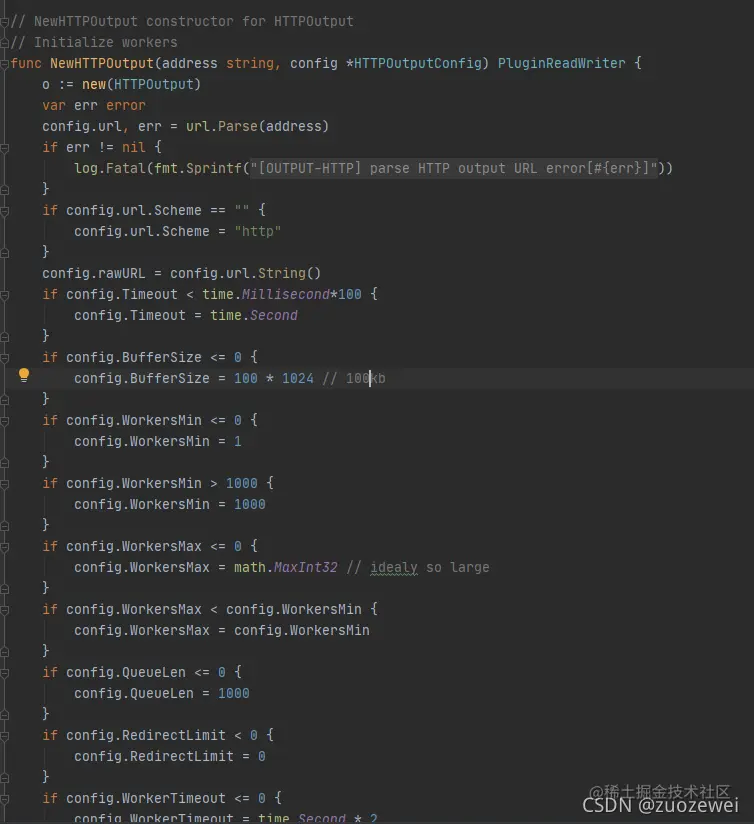This screenshot has width=754, height=824.
Task: Collapse the 'if config.BufferSize' block
Action: pyautogui.click(x=5, y=358)
